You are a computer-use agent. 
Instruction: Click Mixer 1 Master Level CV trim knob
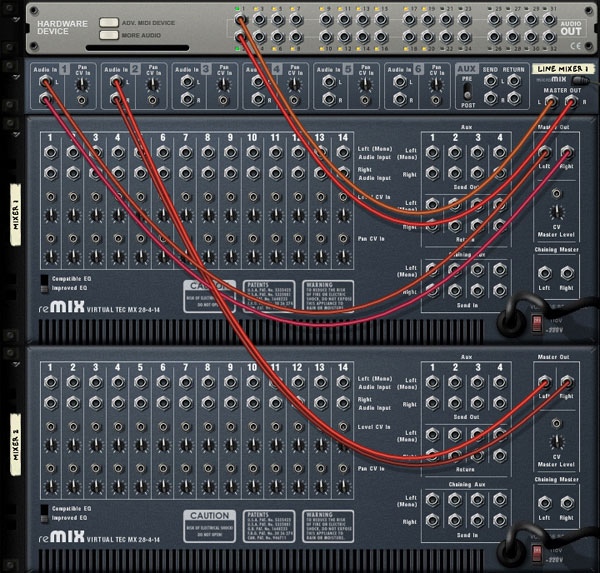click(x=556, y=211)
